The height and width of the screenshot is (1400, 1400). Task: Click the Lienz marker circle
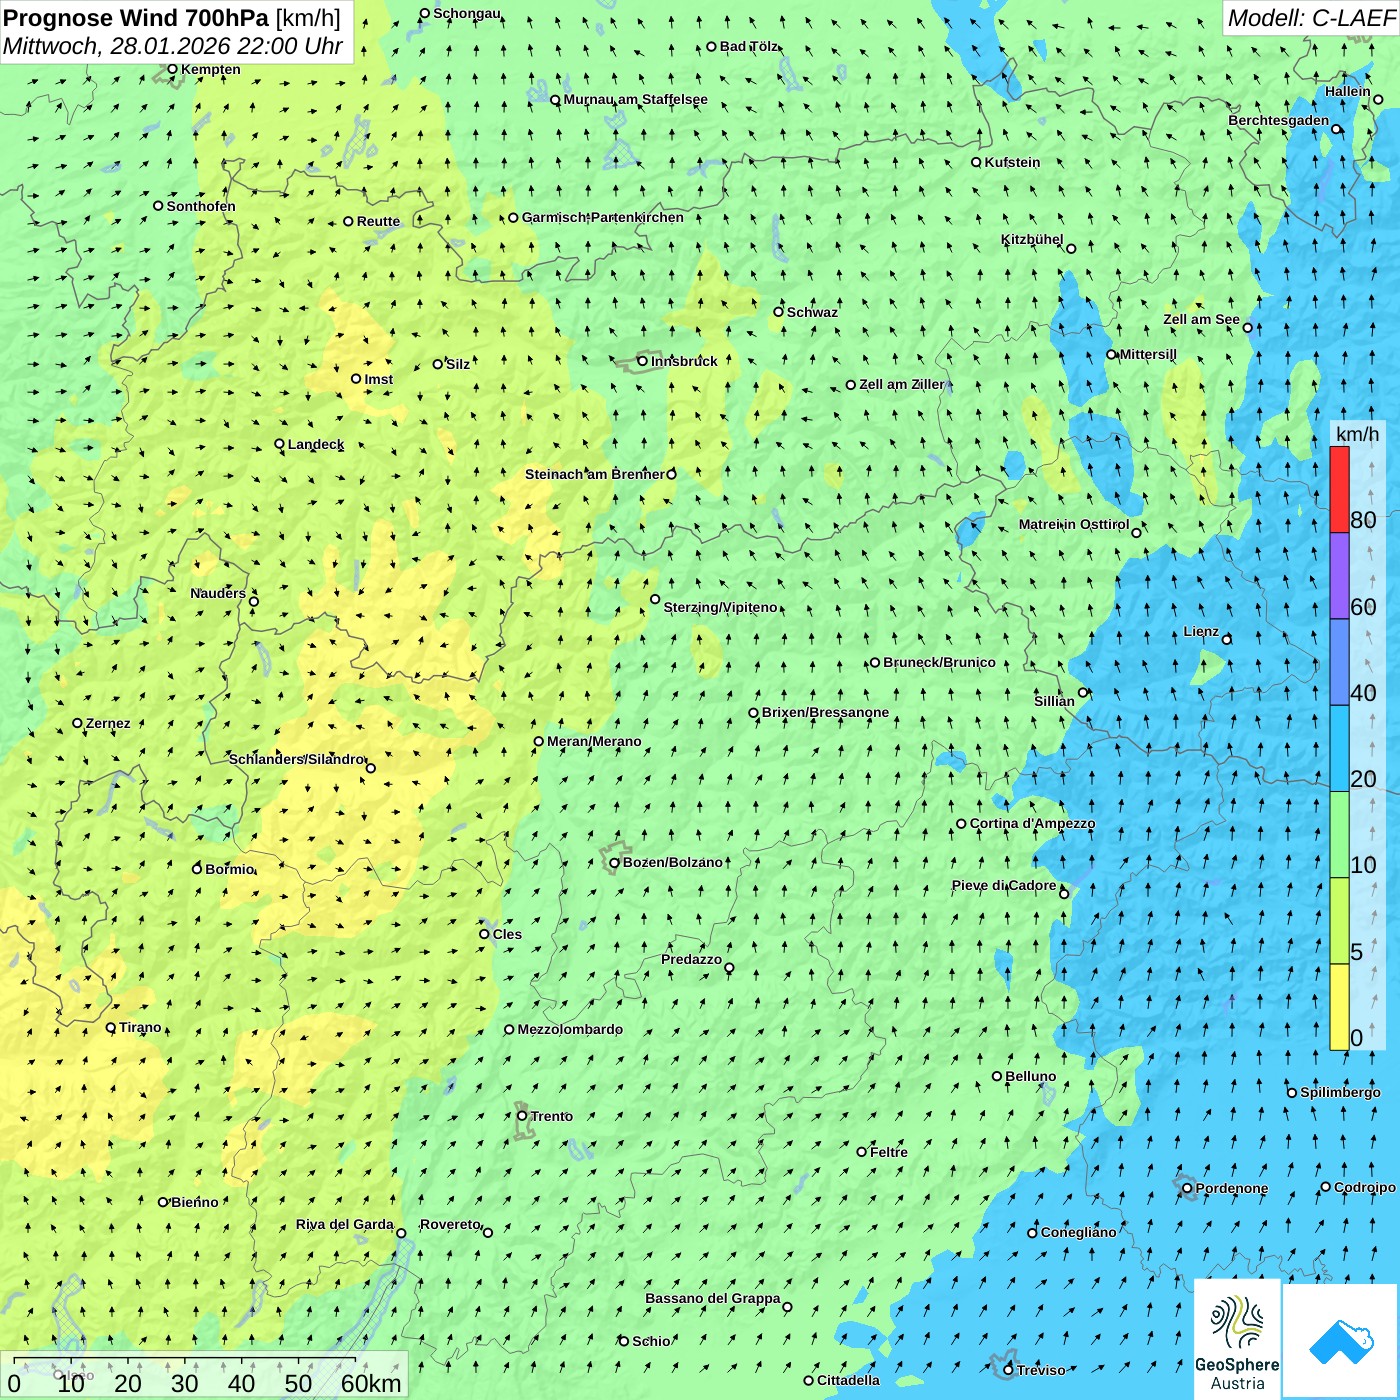coord(1227,639)
